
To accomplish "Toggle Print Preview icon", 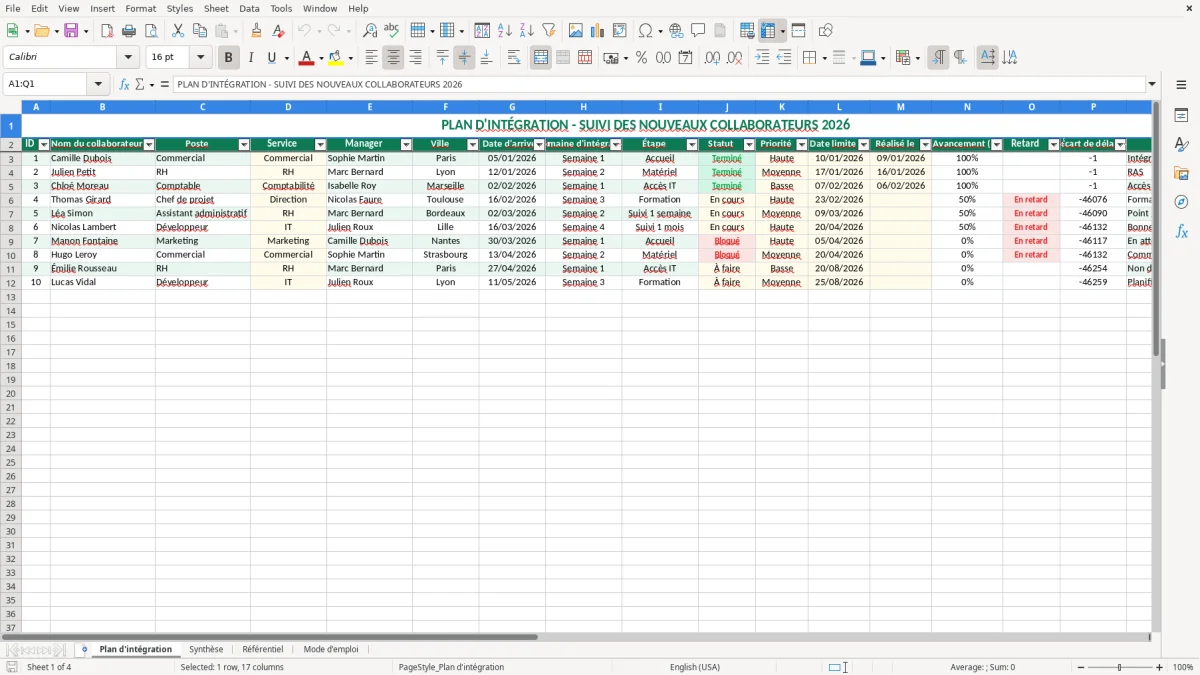I will 151,31.
